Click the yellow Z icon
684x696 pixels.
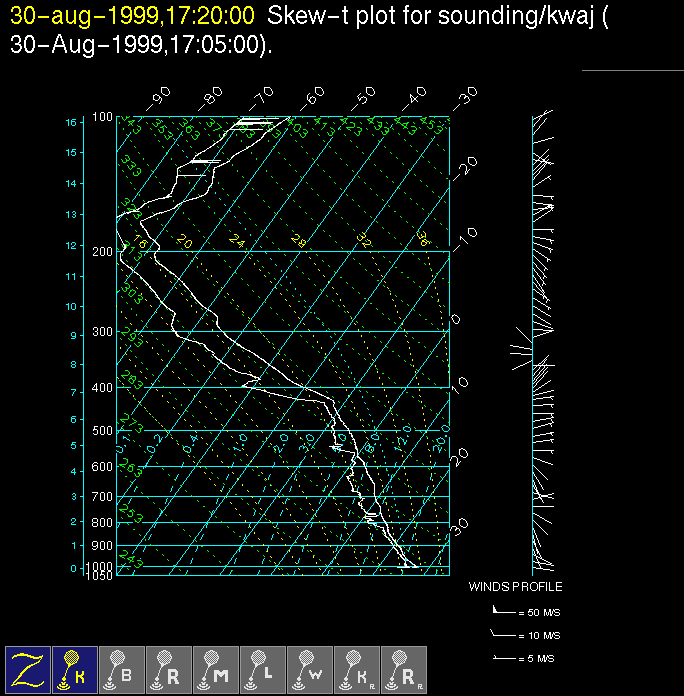pyautogui.click(x=28, y=669)
